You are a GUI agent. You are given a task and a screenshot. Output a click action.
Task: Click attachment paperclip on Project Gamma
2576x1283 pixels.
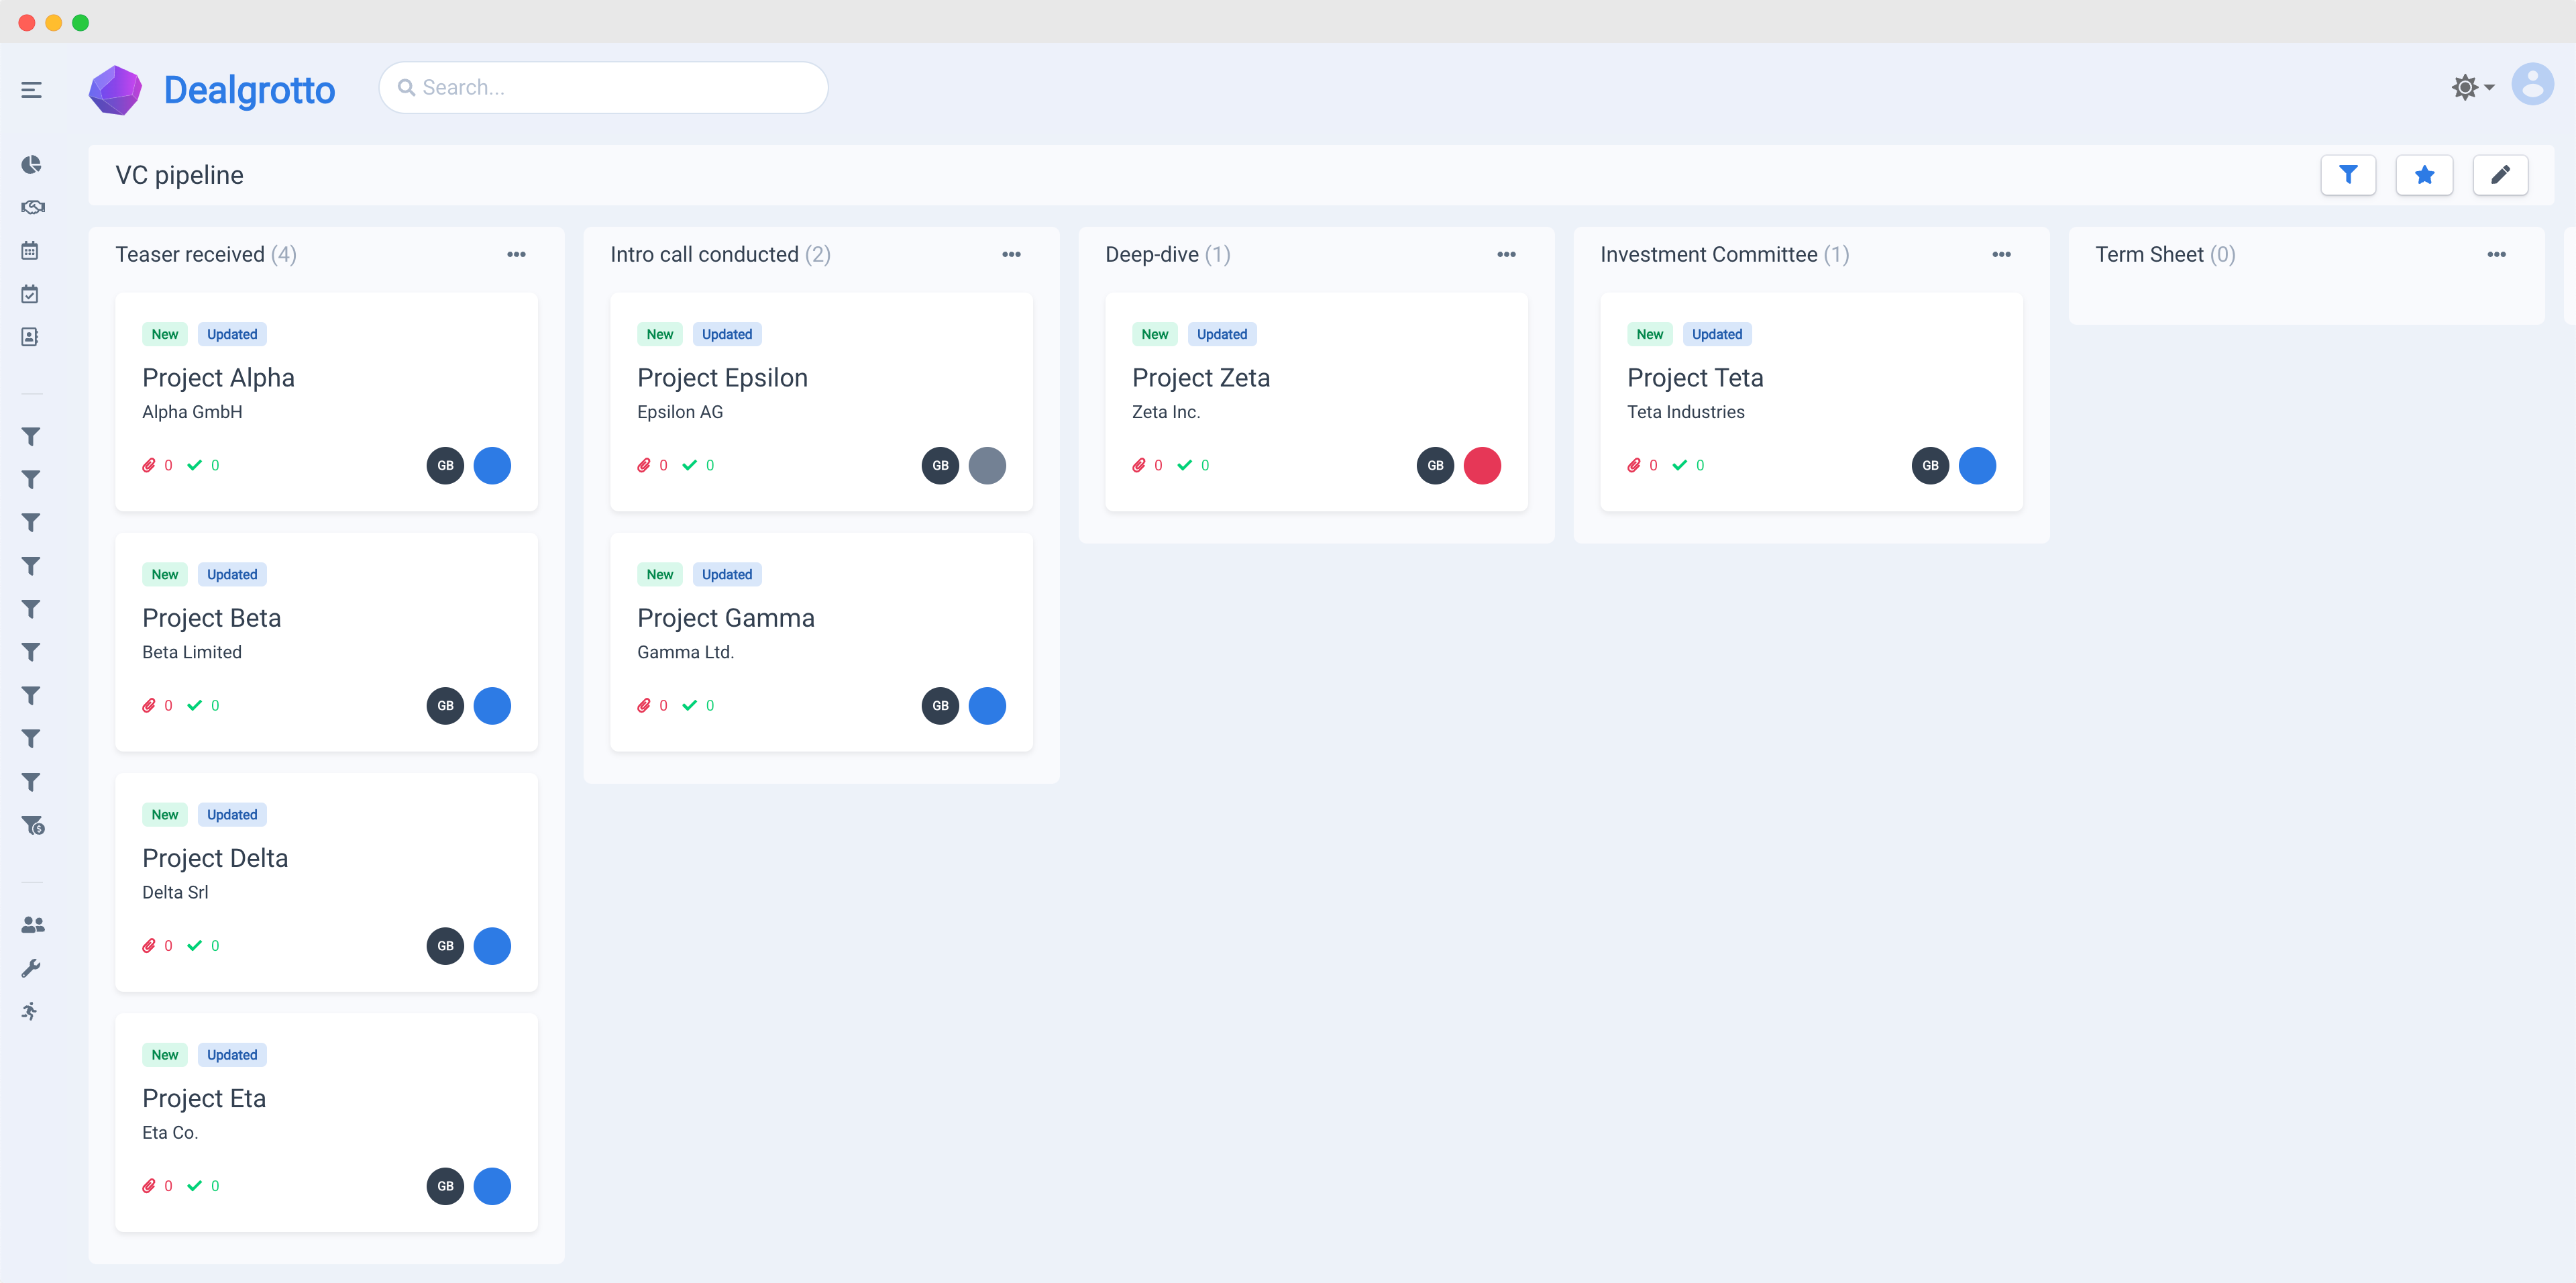coord(644,705)
